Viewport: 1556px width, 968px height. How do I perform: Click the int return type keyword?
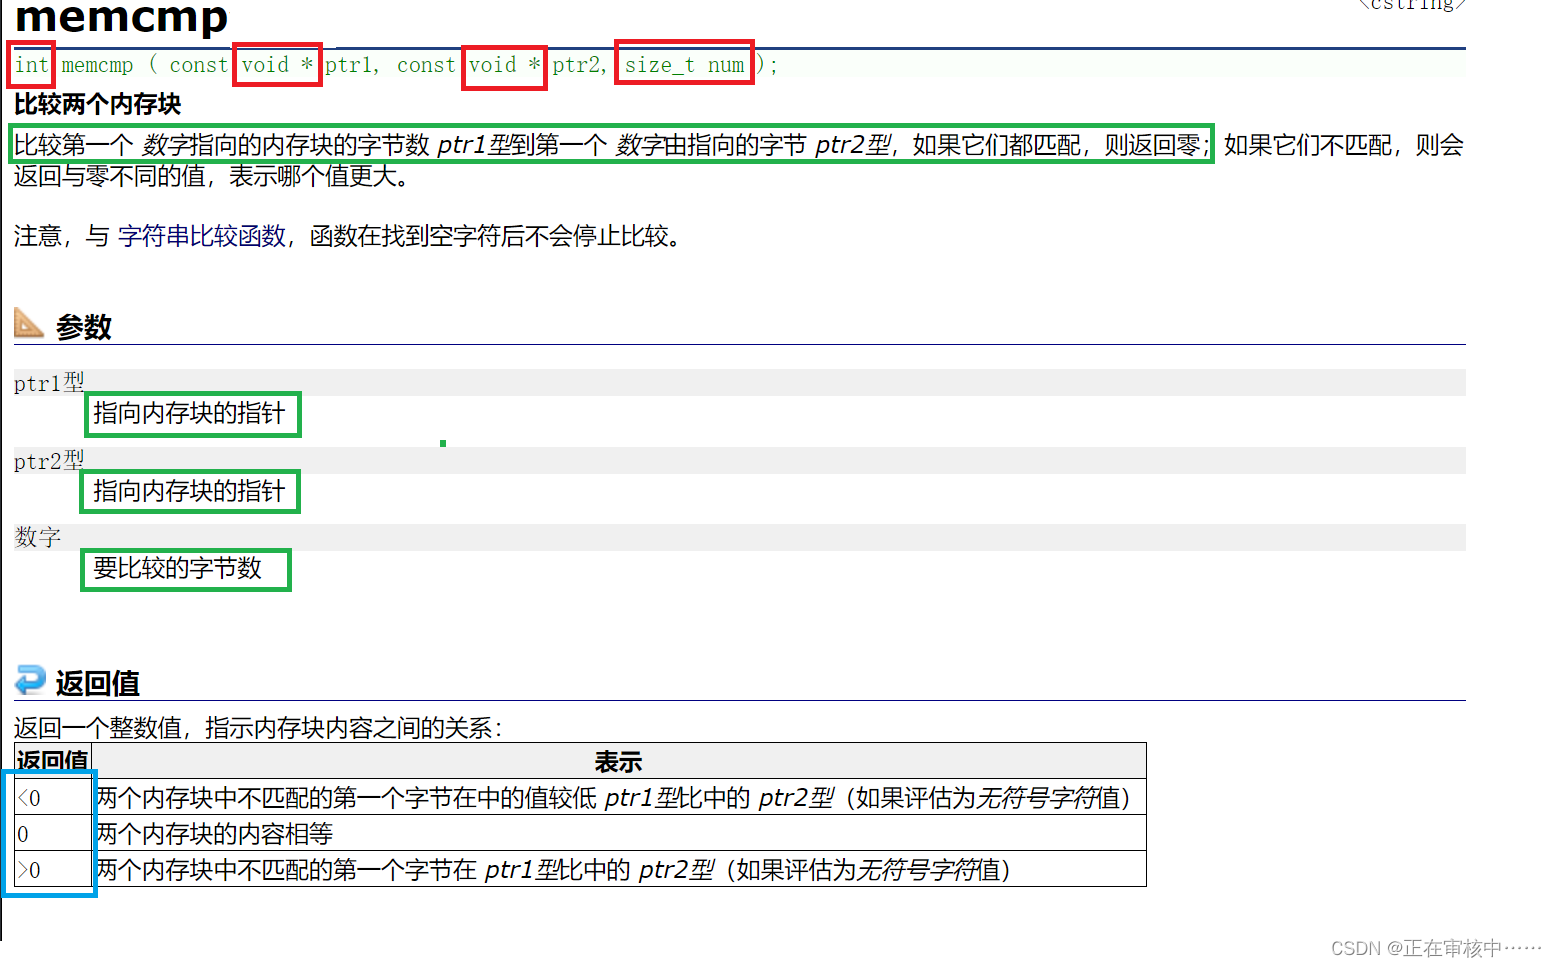tap(31, 65)
